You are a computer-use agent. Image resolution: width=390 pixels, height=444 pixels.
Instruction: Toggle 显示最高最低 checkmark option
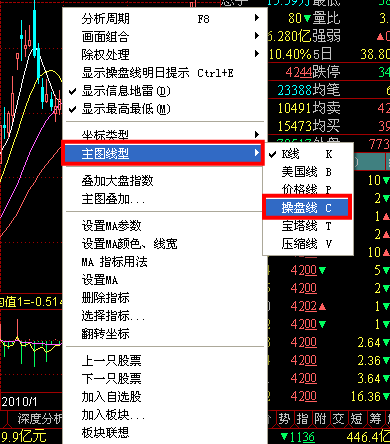pyautogui.click(x=165, y=109)
